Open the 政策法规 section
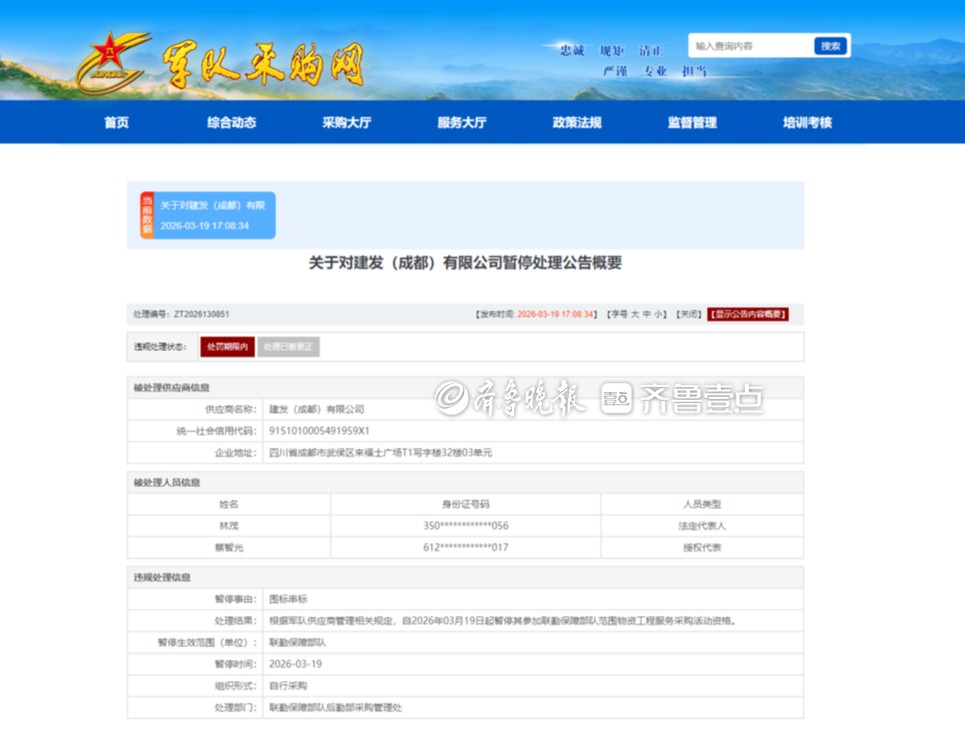 pyautogui.click(x=577, y=123)
